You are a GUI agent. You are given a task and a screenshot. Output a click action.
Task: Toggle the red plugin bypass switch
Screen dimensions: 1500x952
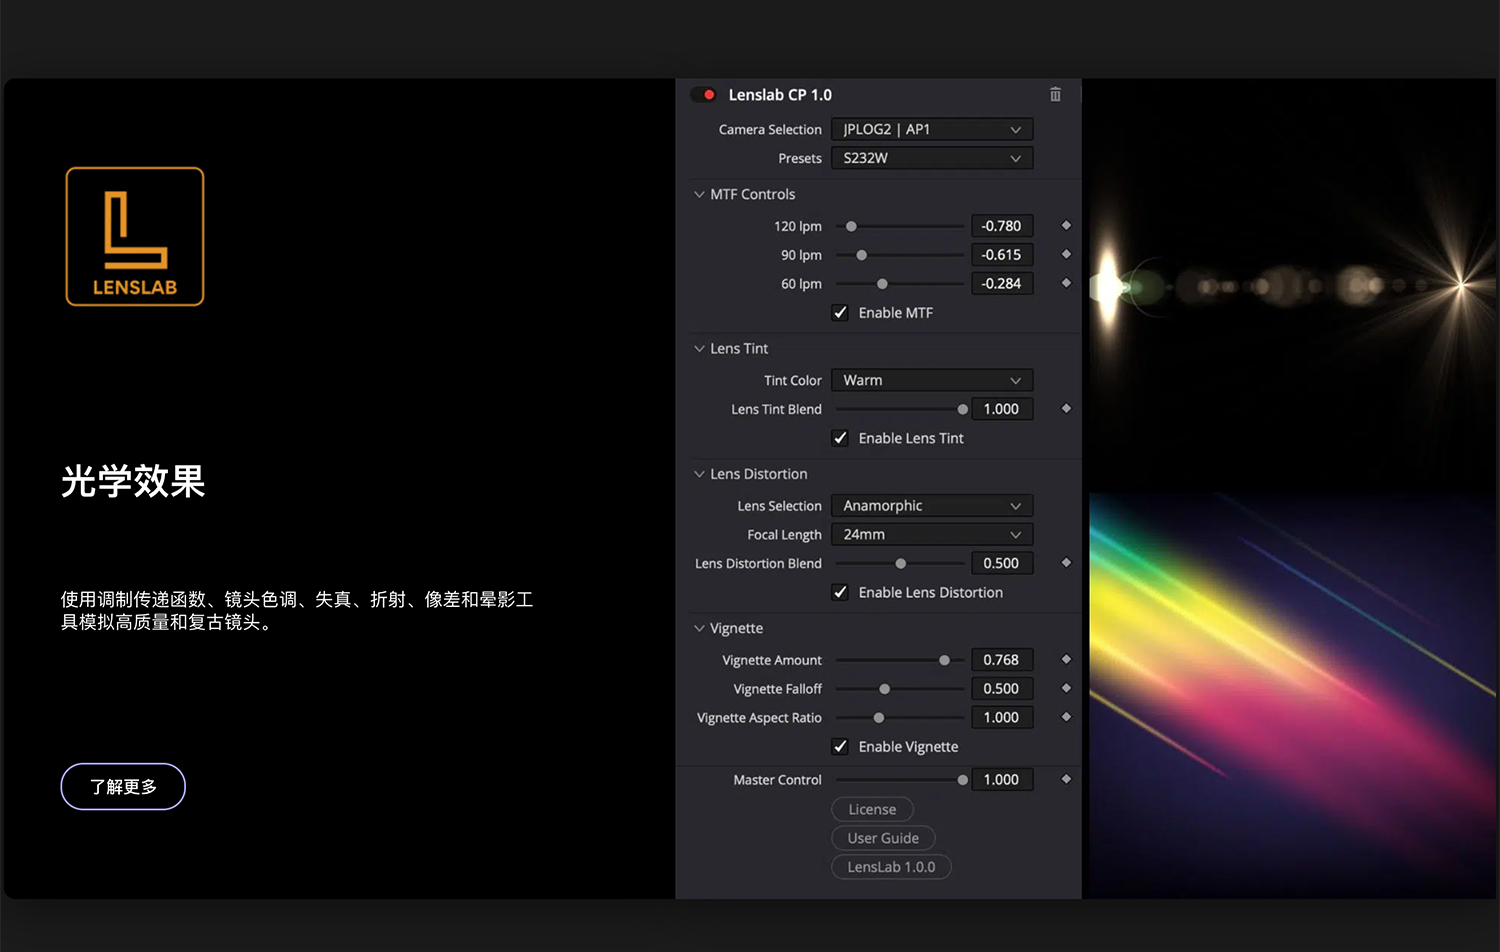point(704,94)
